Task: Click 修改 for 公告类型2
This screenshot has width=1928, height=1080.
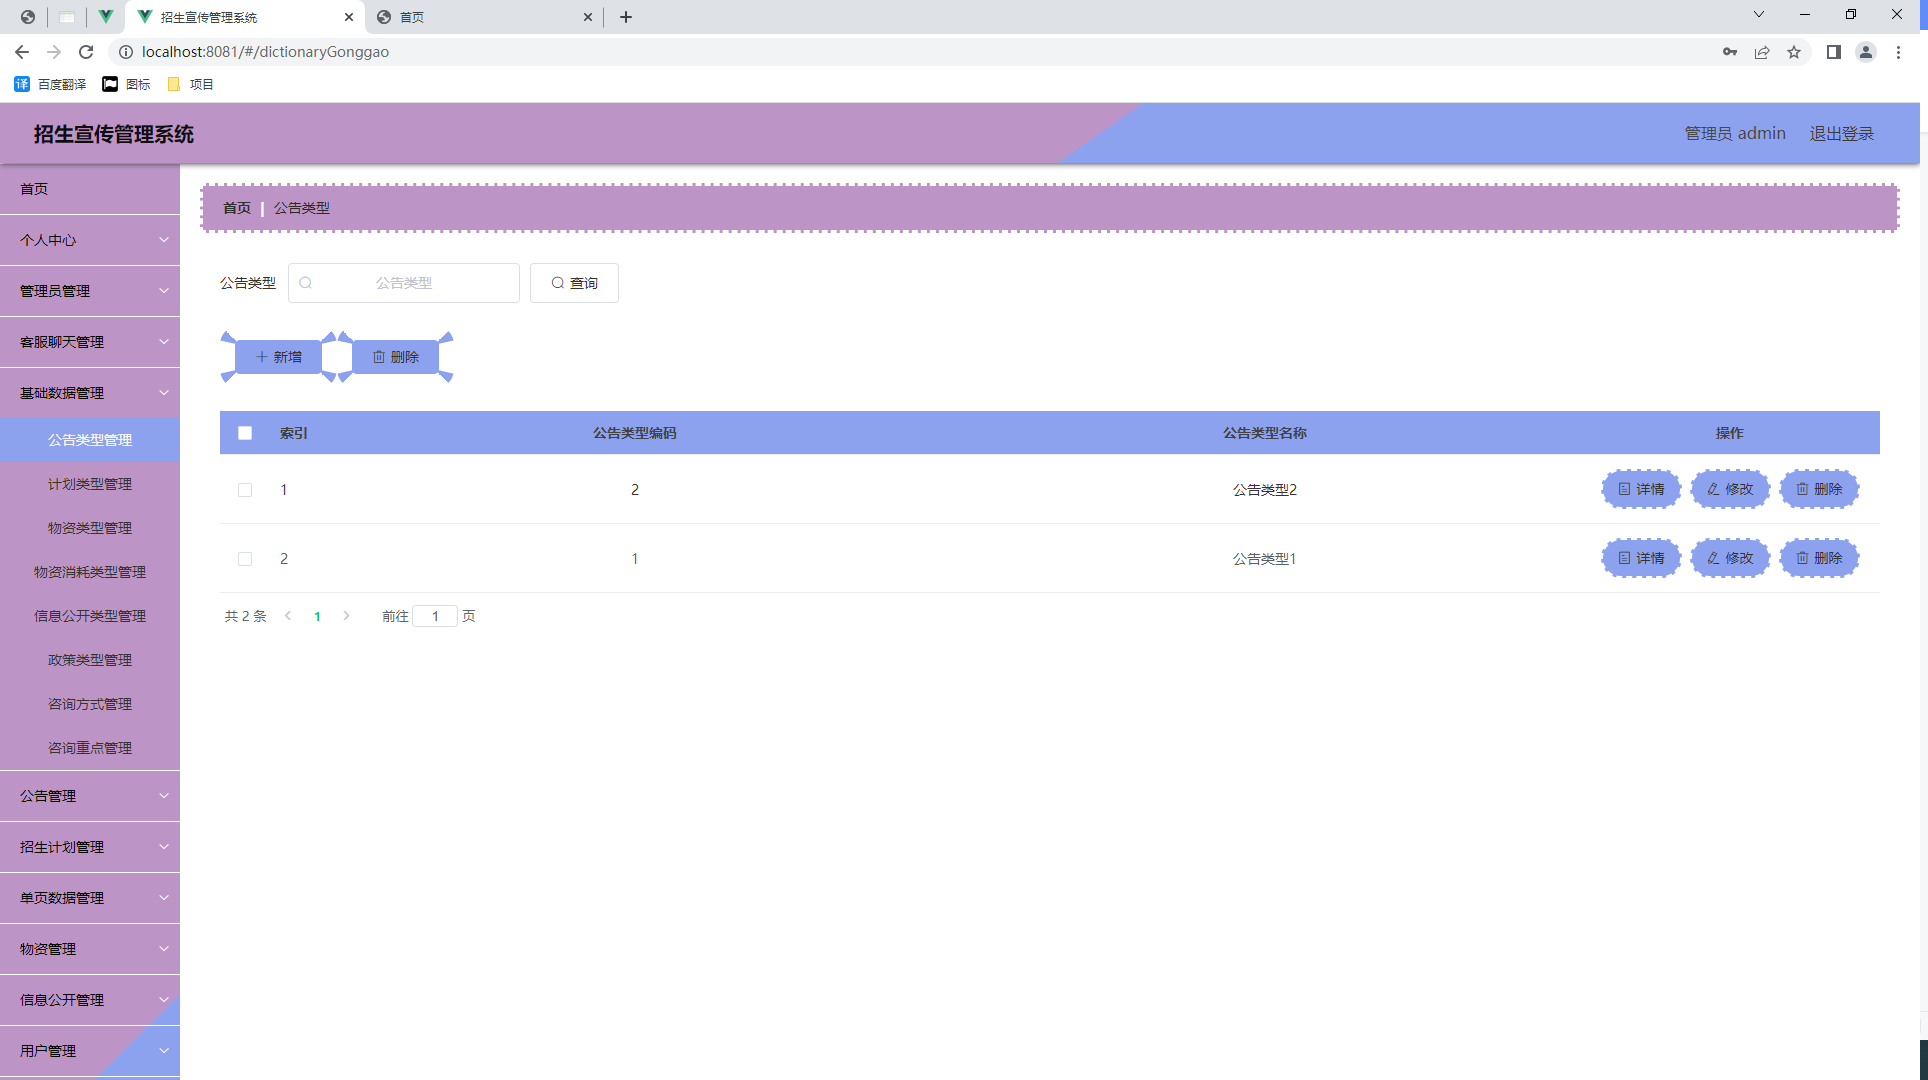Action: 1730,489
